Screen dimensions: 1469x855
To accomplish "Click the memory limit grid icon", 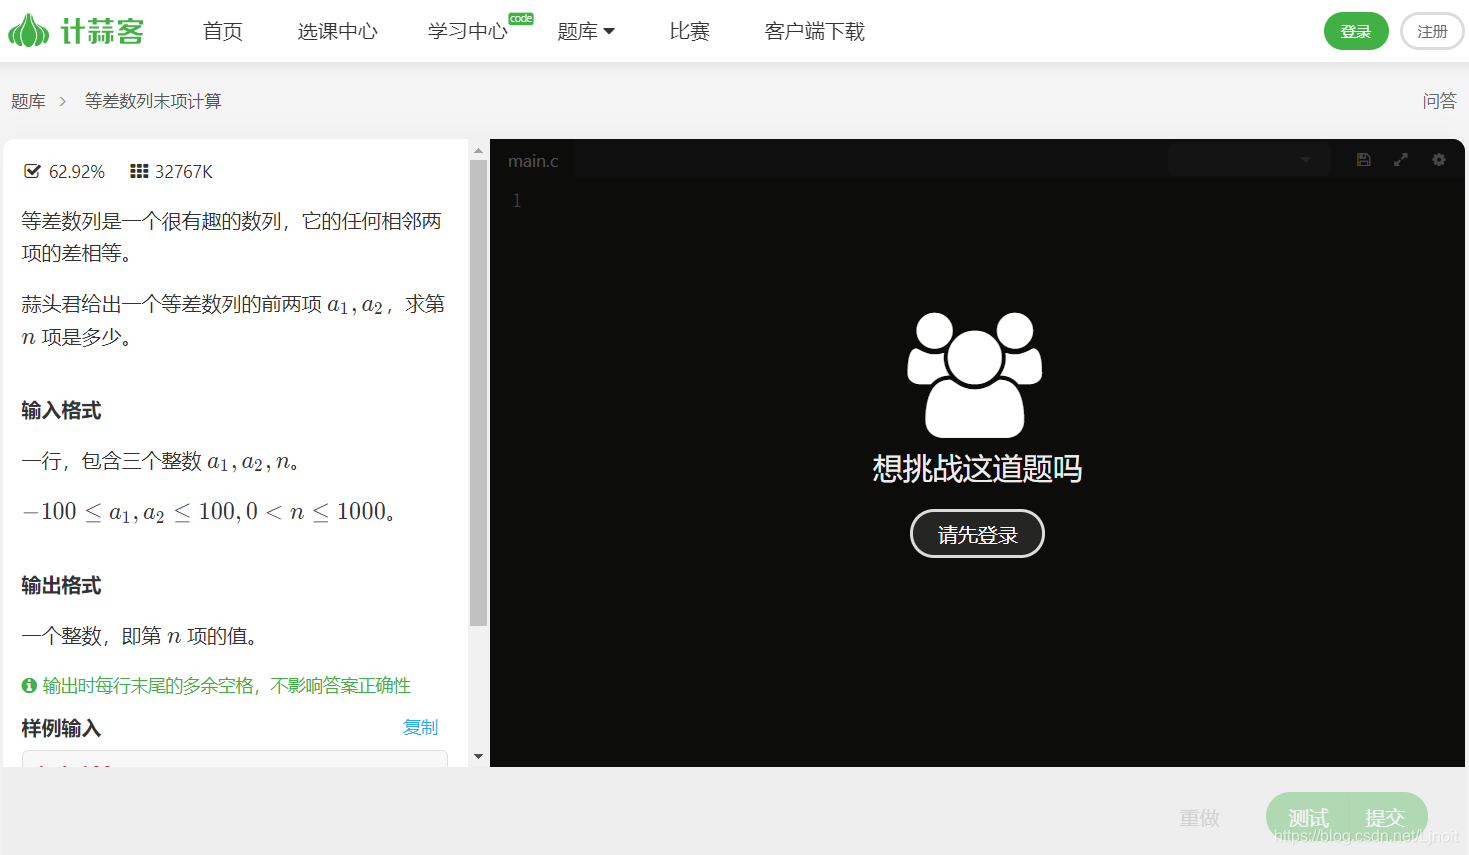I will point(139,171).
